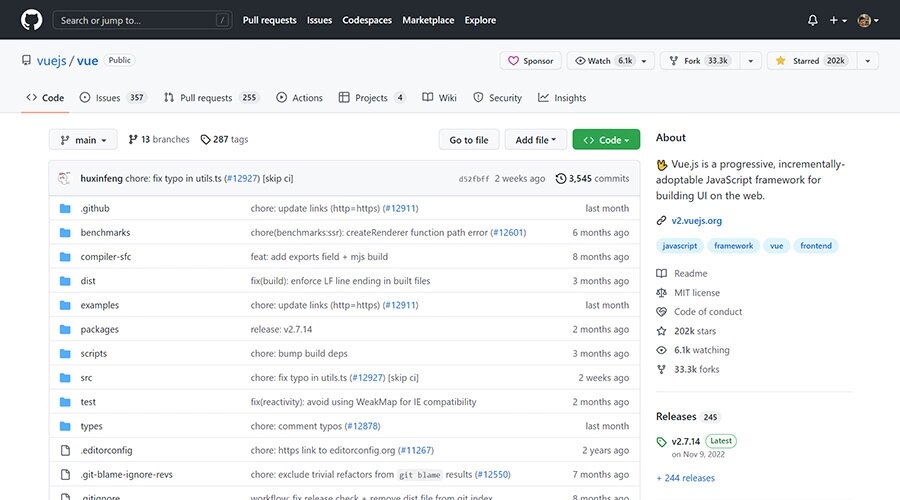
Task: Open the v2.7.14 latest release
Action: point(685,441)
